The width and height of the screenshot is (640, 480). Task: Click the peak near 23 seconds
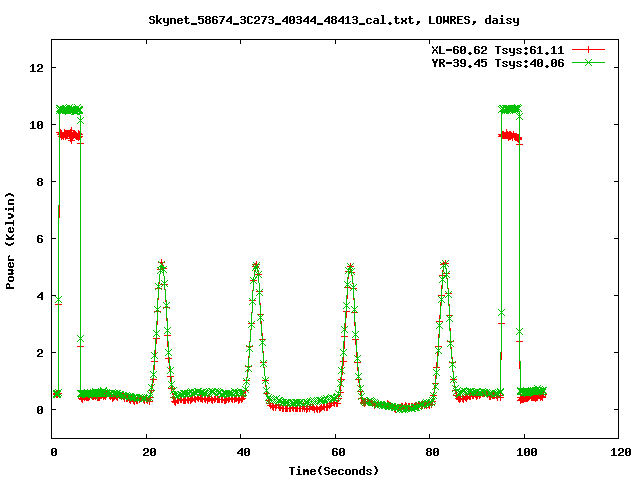[x=162, y=264]
